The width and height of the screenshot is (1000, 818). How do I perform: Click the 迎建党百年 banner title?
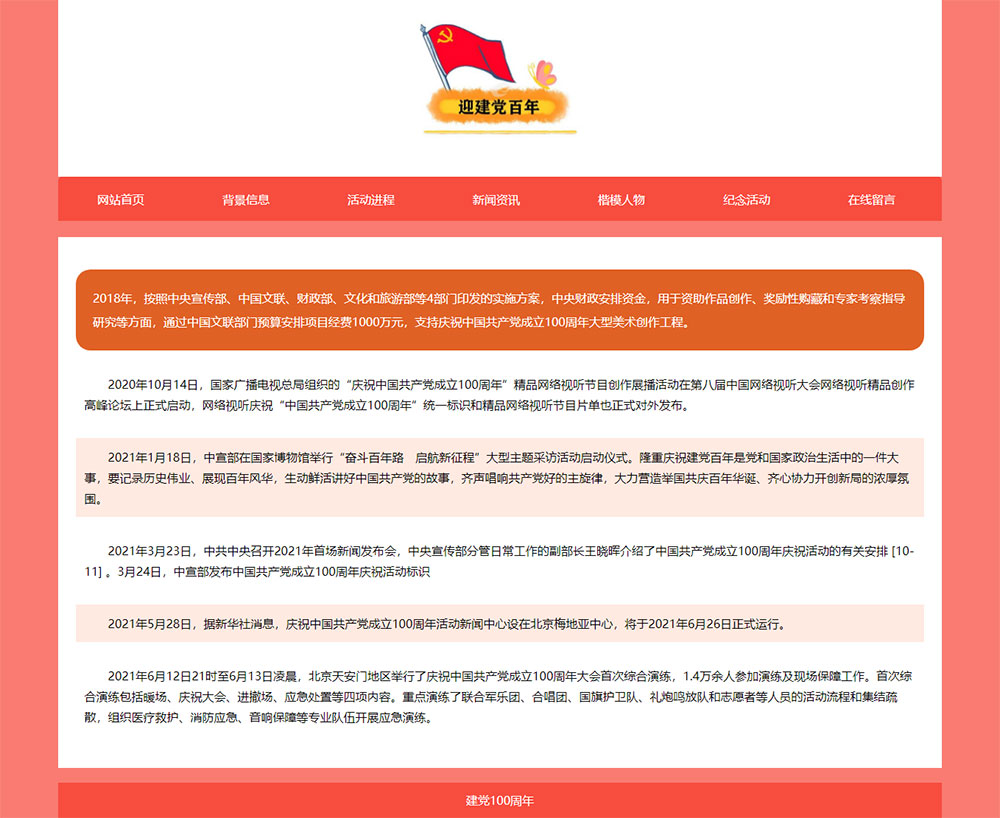[x=499, y=107]
